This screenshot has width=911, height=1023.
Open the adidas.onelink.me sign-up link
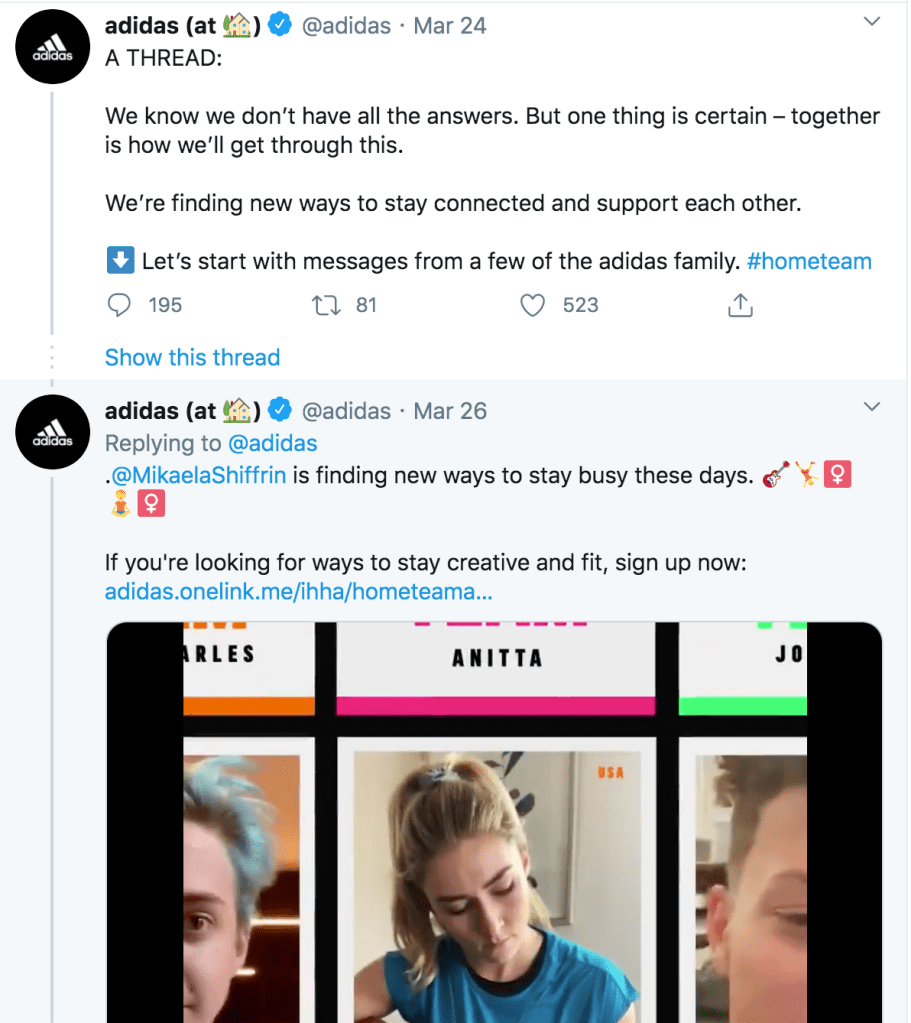click(x=298, y=592)
